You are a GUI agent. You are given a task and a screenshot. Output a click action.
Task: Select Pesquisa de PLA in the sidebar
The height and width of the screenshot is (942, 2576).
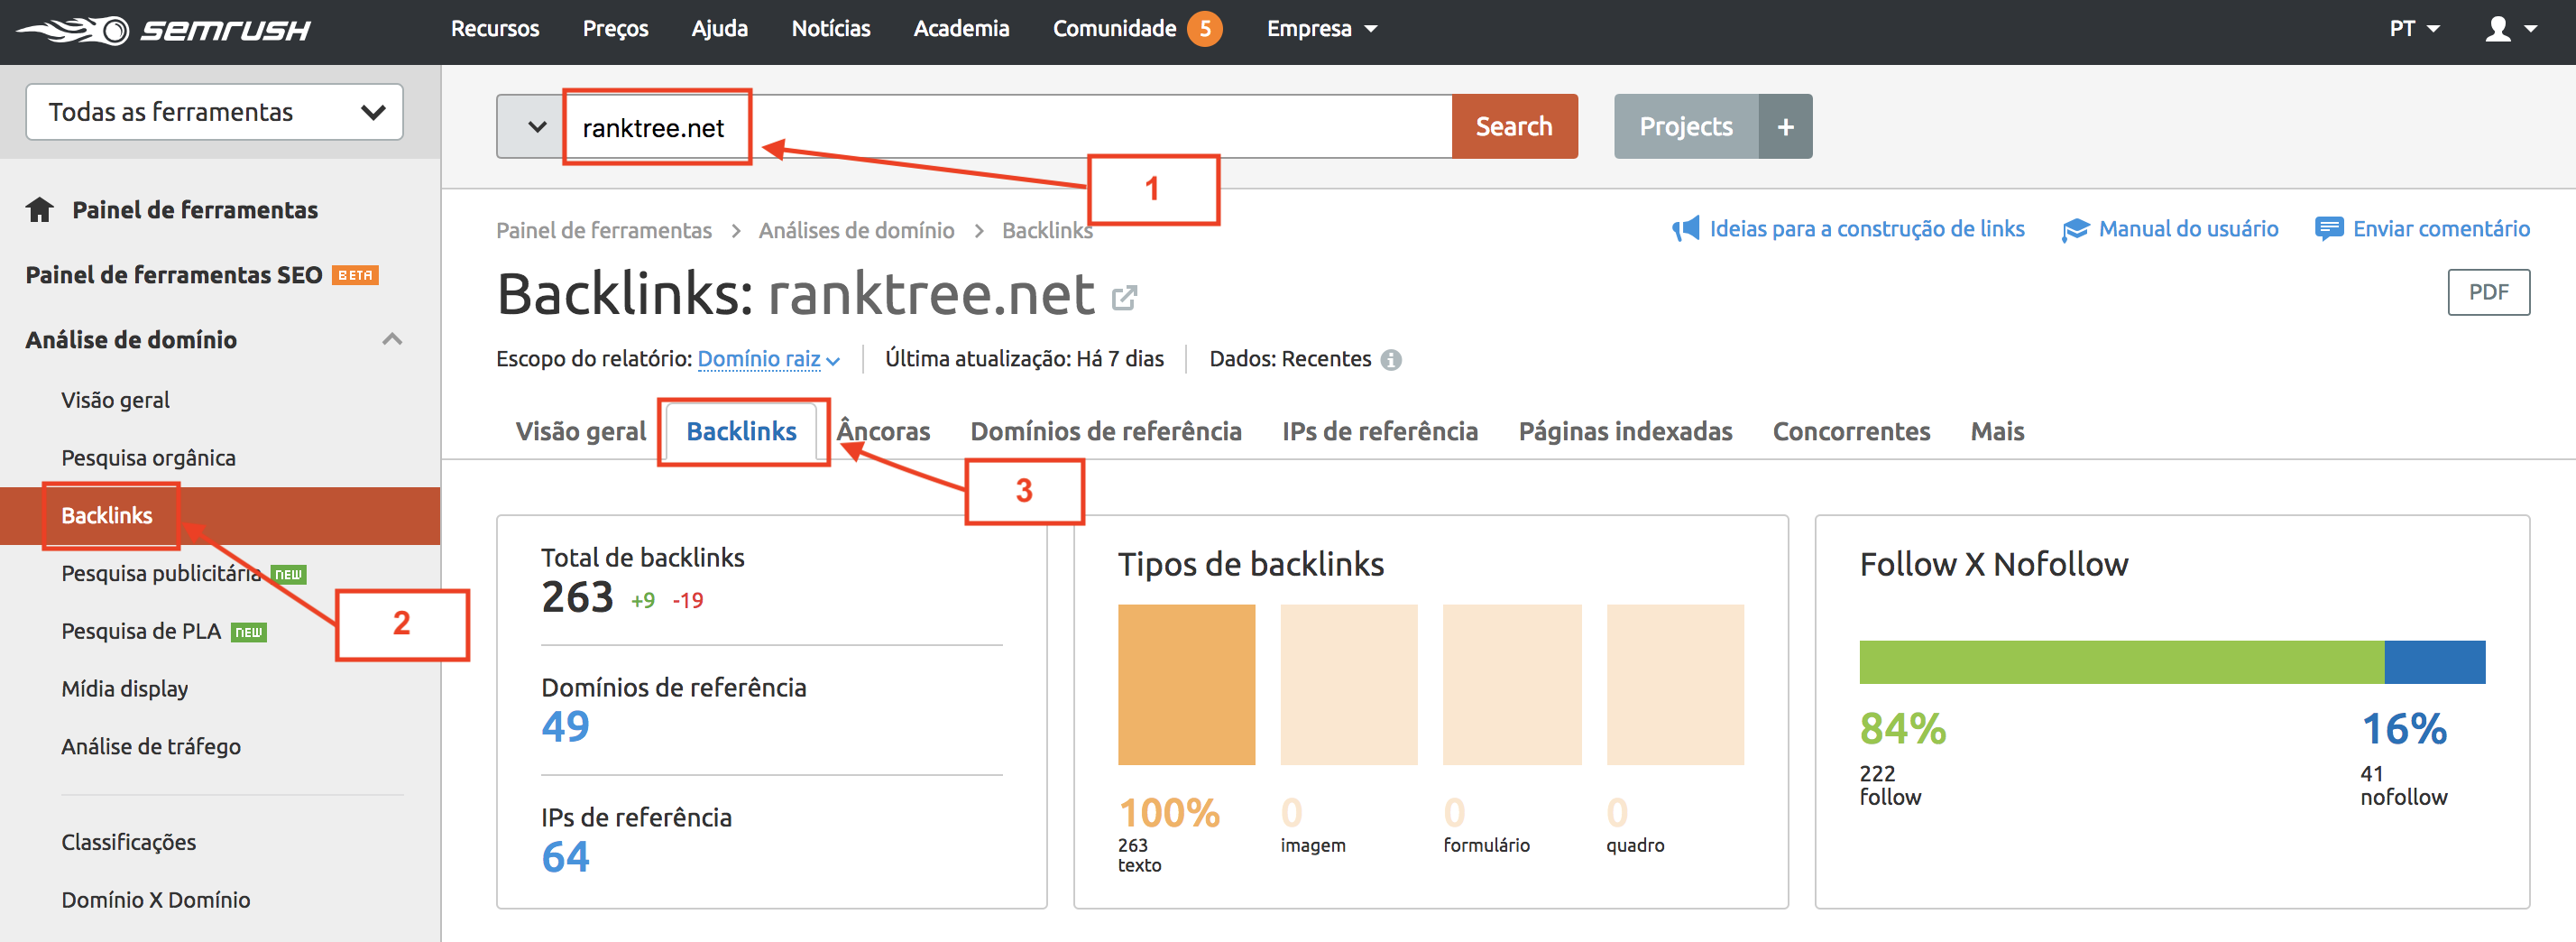141,632
